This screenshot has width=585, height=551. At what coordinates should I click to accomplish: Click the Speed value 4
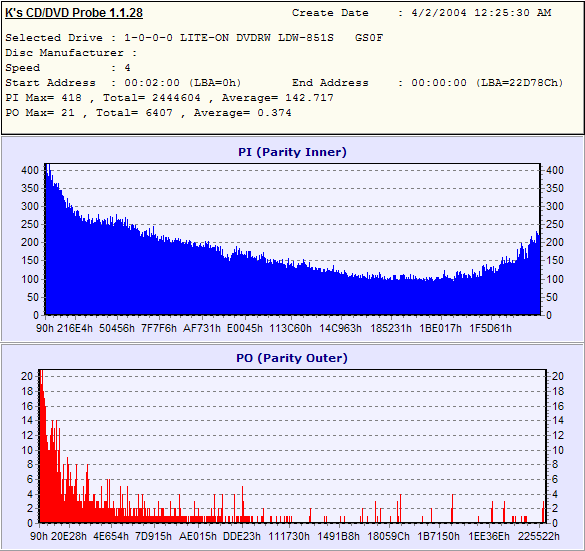click(128, 68)
